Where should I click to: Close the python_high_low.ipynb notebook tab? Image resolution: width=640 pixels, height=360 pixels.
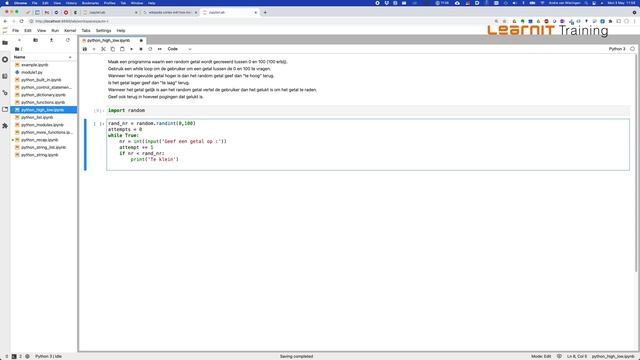pyautogui.click(x=141, y=40)
